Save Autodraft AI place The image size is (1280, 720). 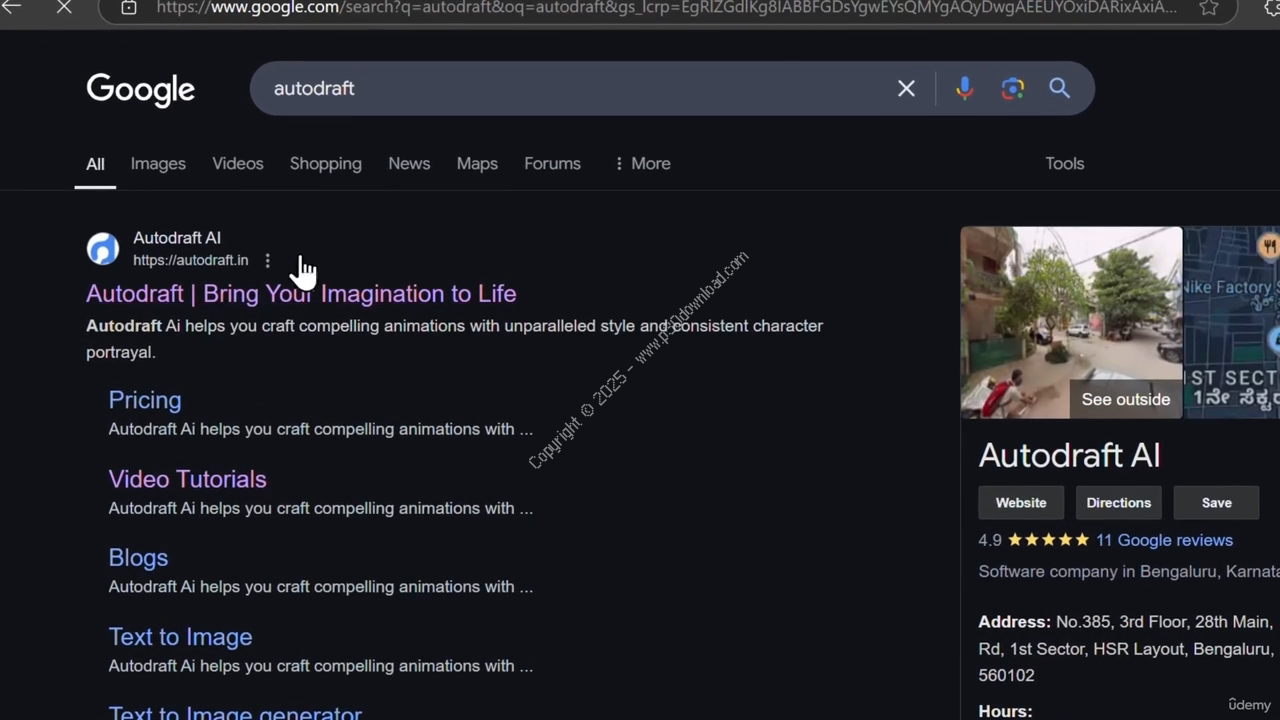(1216, 503)
